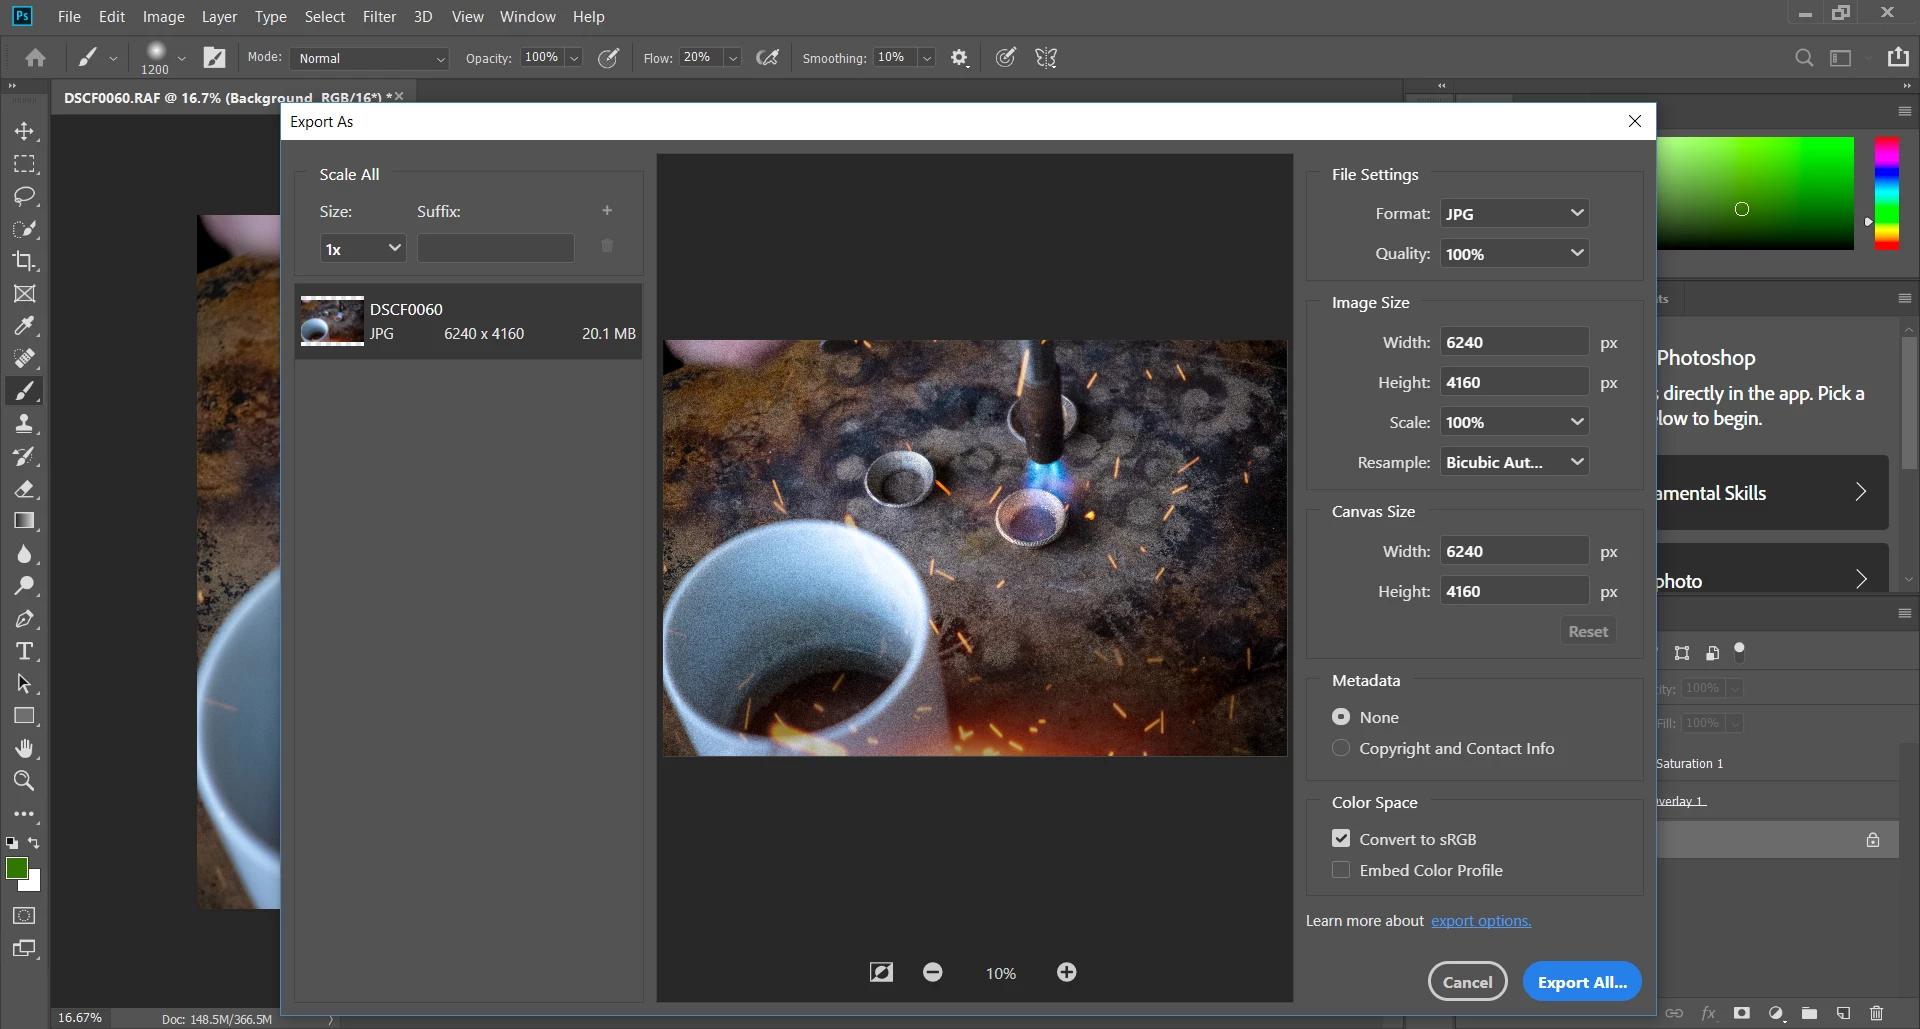
Task: Select the None metadata option
Action: [1341, 717]
